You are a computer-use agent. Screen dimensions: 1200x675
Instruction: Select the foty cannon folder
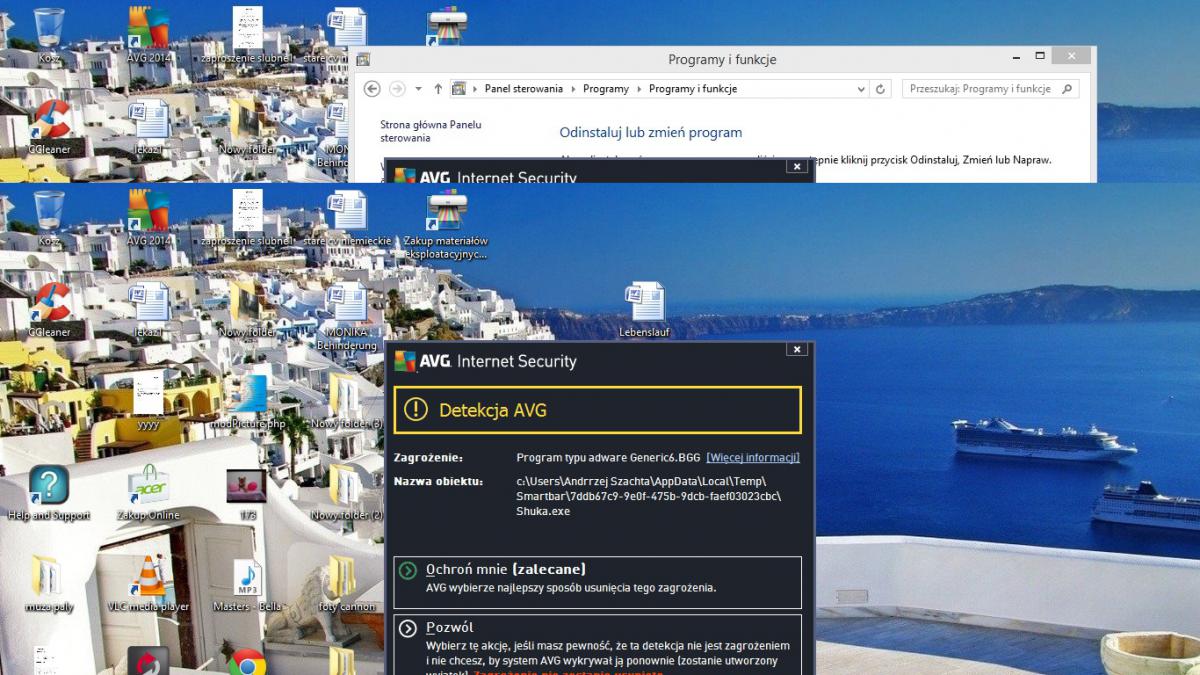pos(347,584)
